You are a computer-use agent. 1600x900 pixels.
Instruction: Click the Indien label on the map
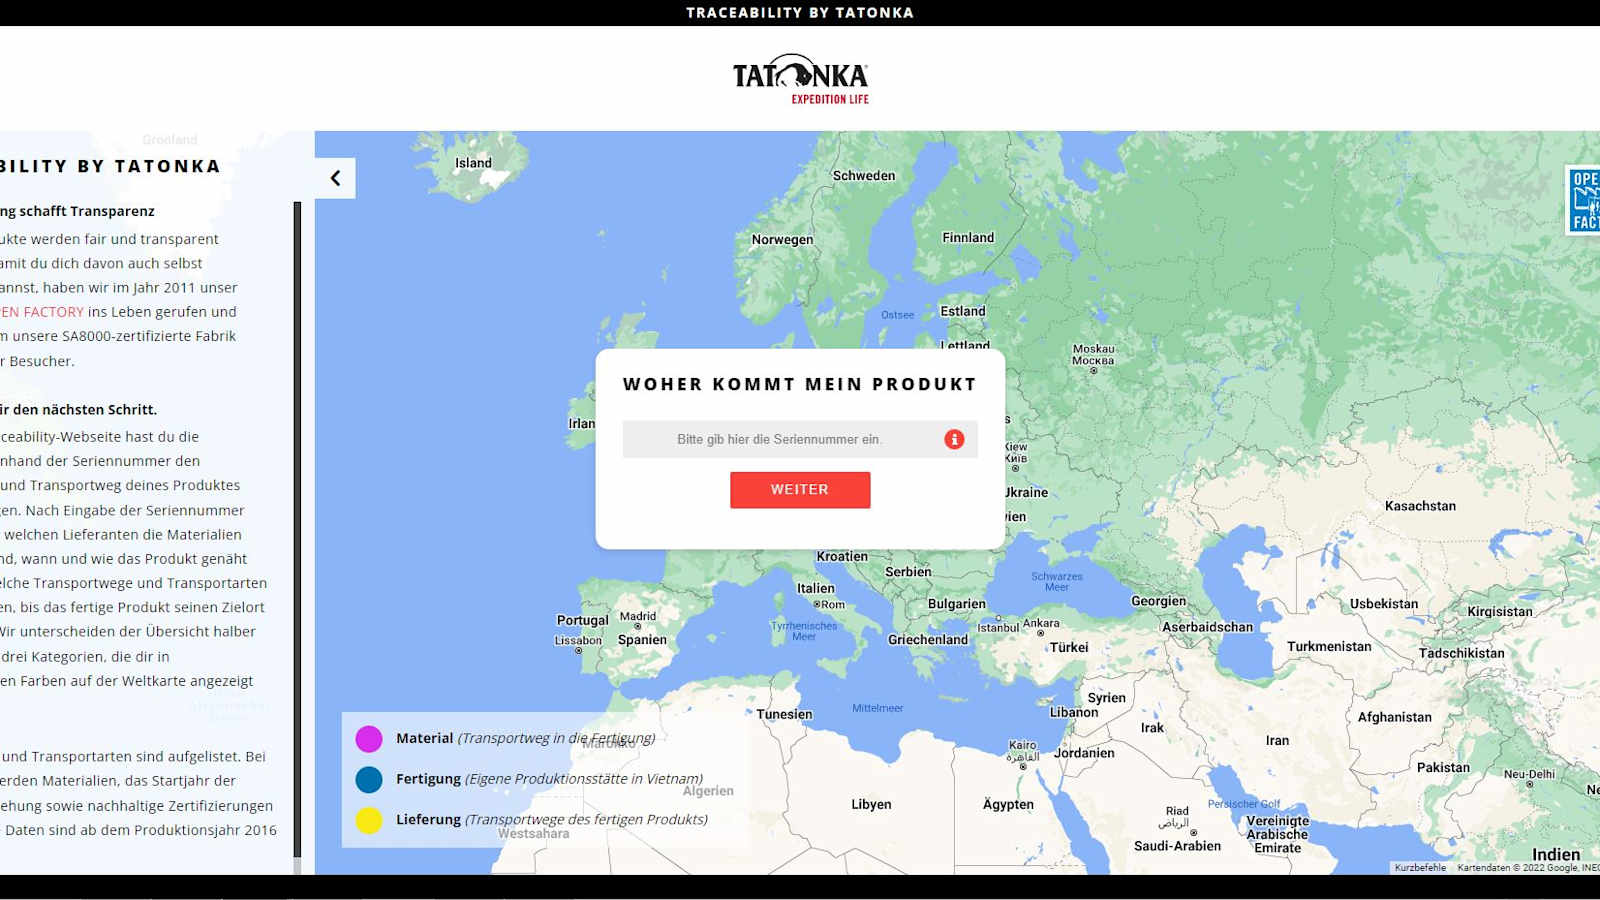[x=1556, y=855]
